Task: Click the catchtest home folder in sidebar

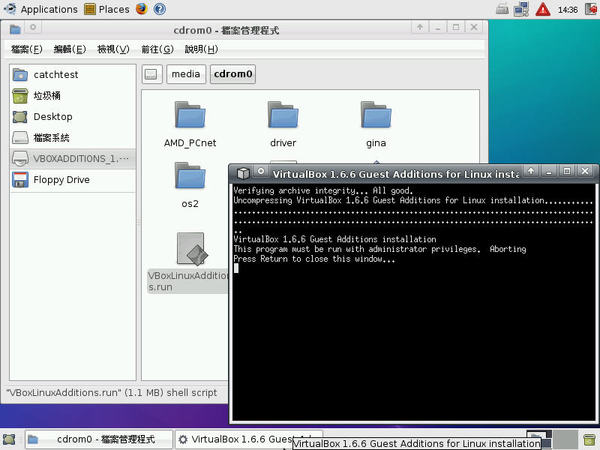Action: 73,75
